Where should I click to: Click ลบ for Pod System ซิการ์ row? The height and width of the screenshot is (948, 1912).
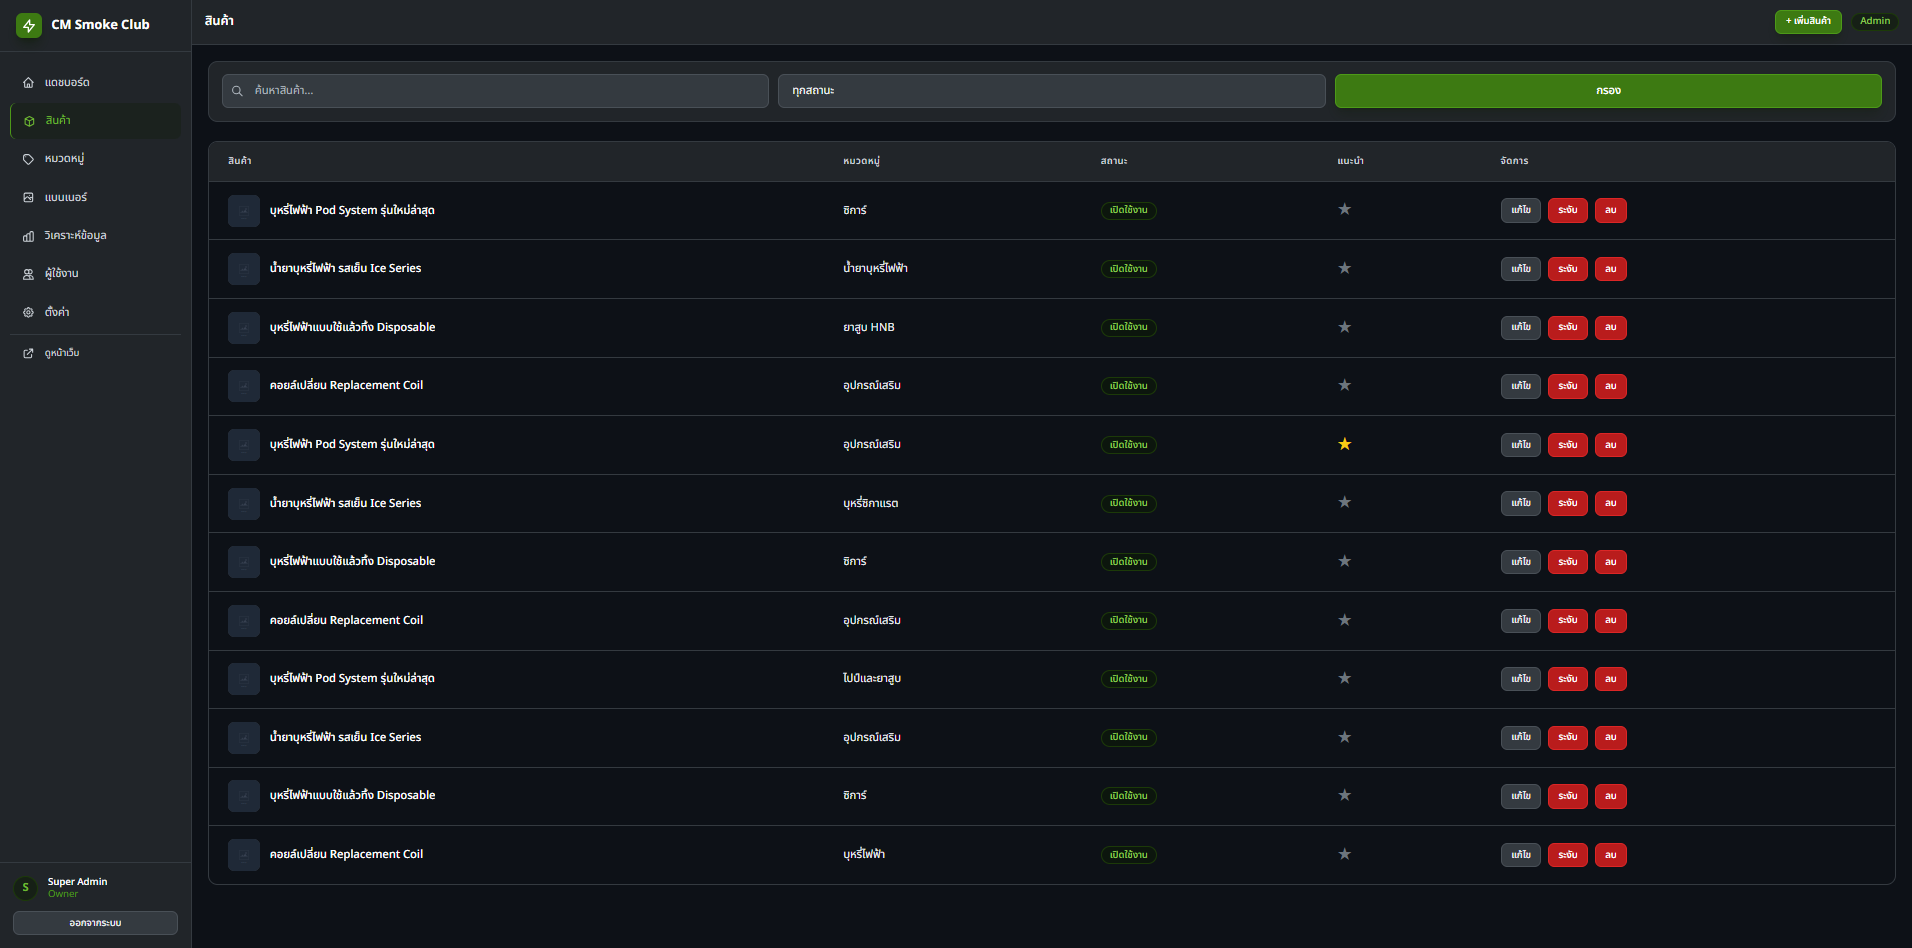point(1611,210)
